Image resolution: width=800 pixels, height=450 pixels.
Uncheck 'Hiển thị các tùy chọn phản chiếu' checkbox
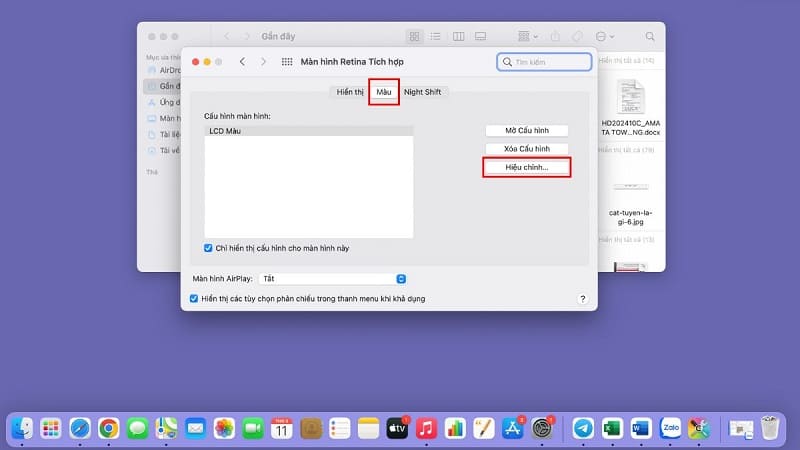click(194, 298)
